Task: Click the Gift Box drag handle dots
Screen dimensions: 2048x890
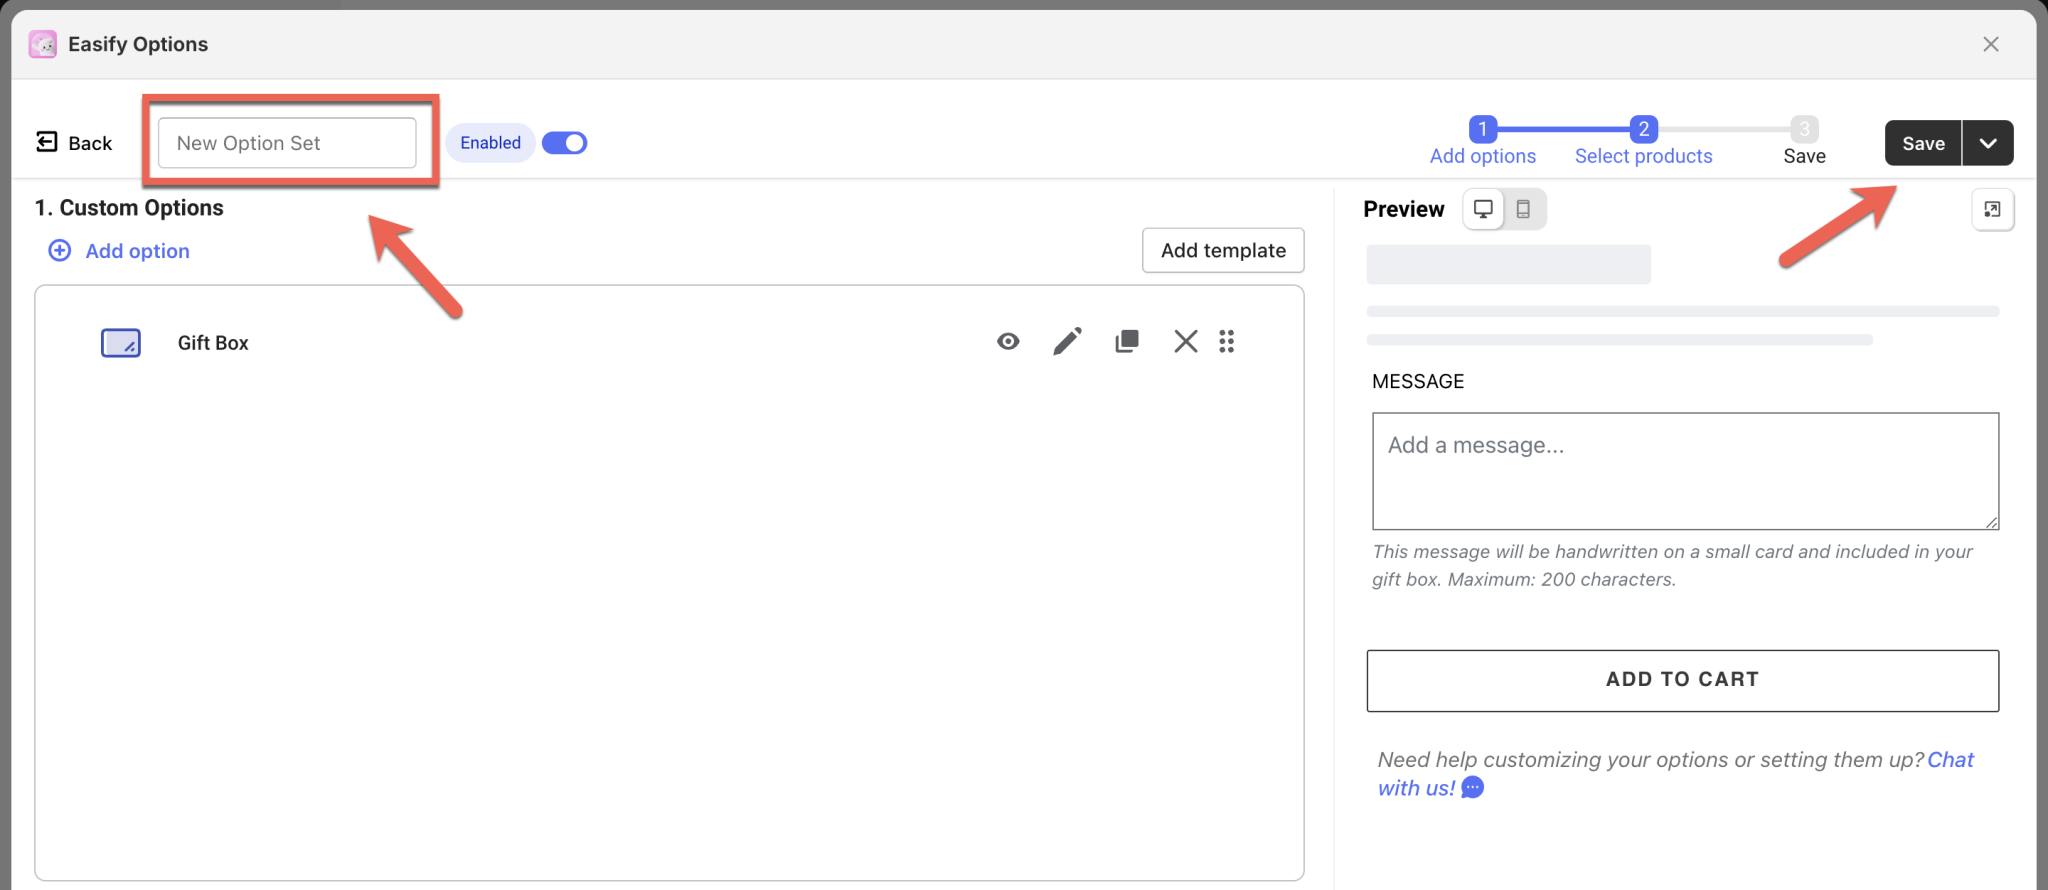Action: coord(1227,342)
